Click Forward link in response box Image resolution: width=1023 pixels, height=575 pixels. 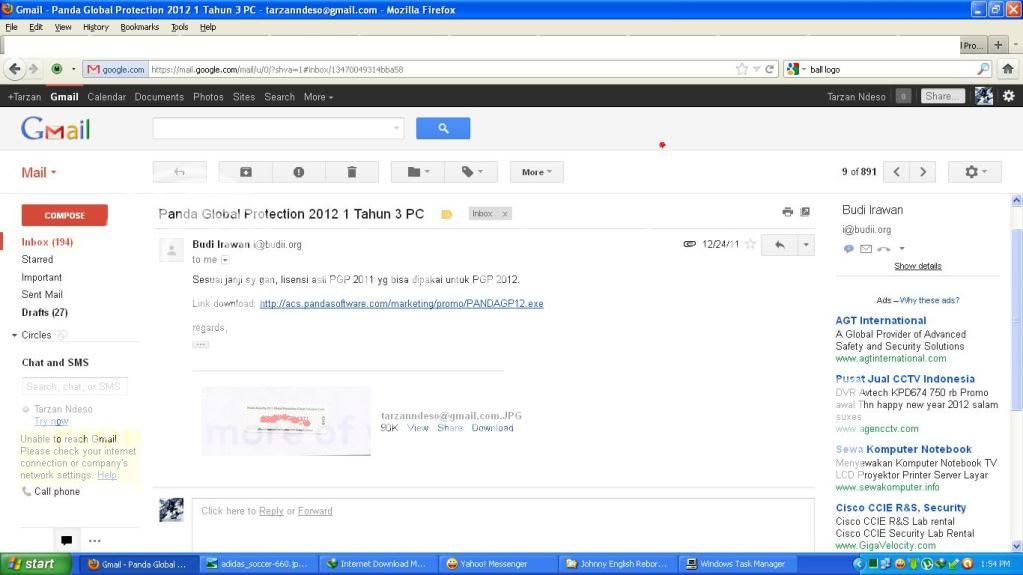click(x=315, y=511)
